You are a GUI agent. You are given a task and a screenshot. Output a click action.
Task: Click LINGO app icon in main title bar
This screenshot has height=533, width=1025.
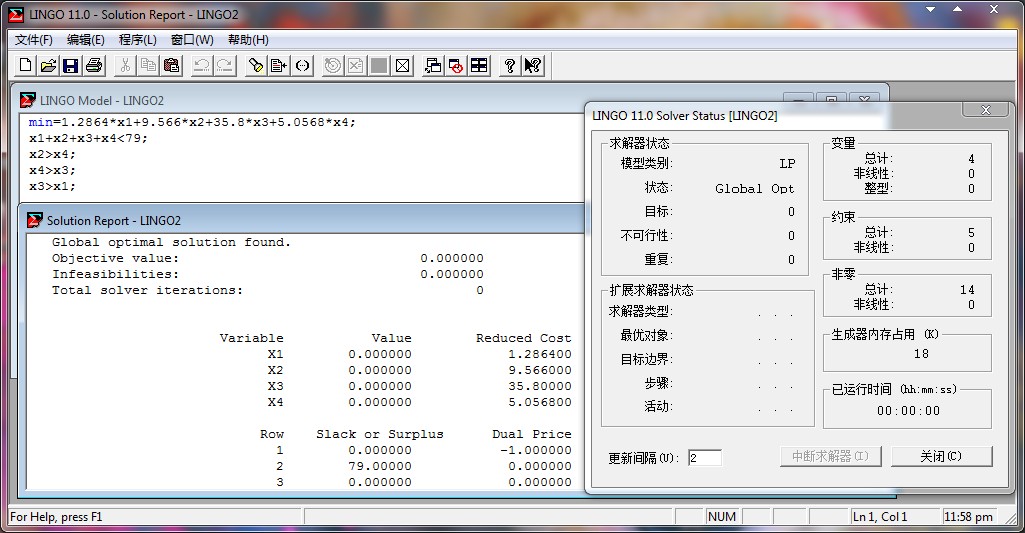pyautogui.click(x=16, y=14)
